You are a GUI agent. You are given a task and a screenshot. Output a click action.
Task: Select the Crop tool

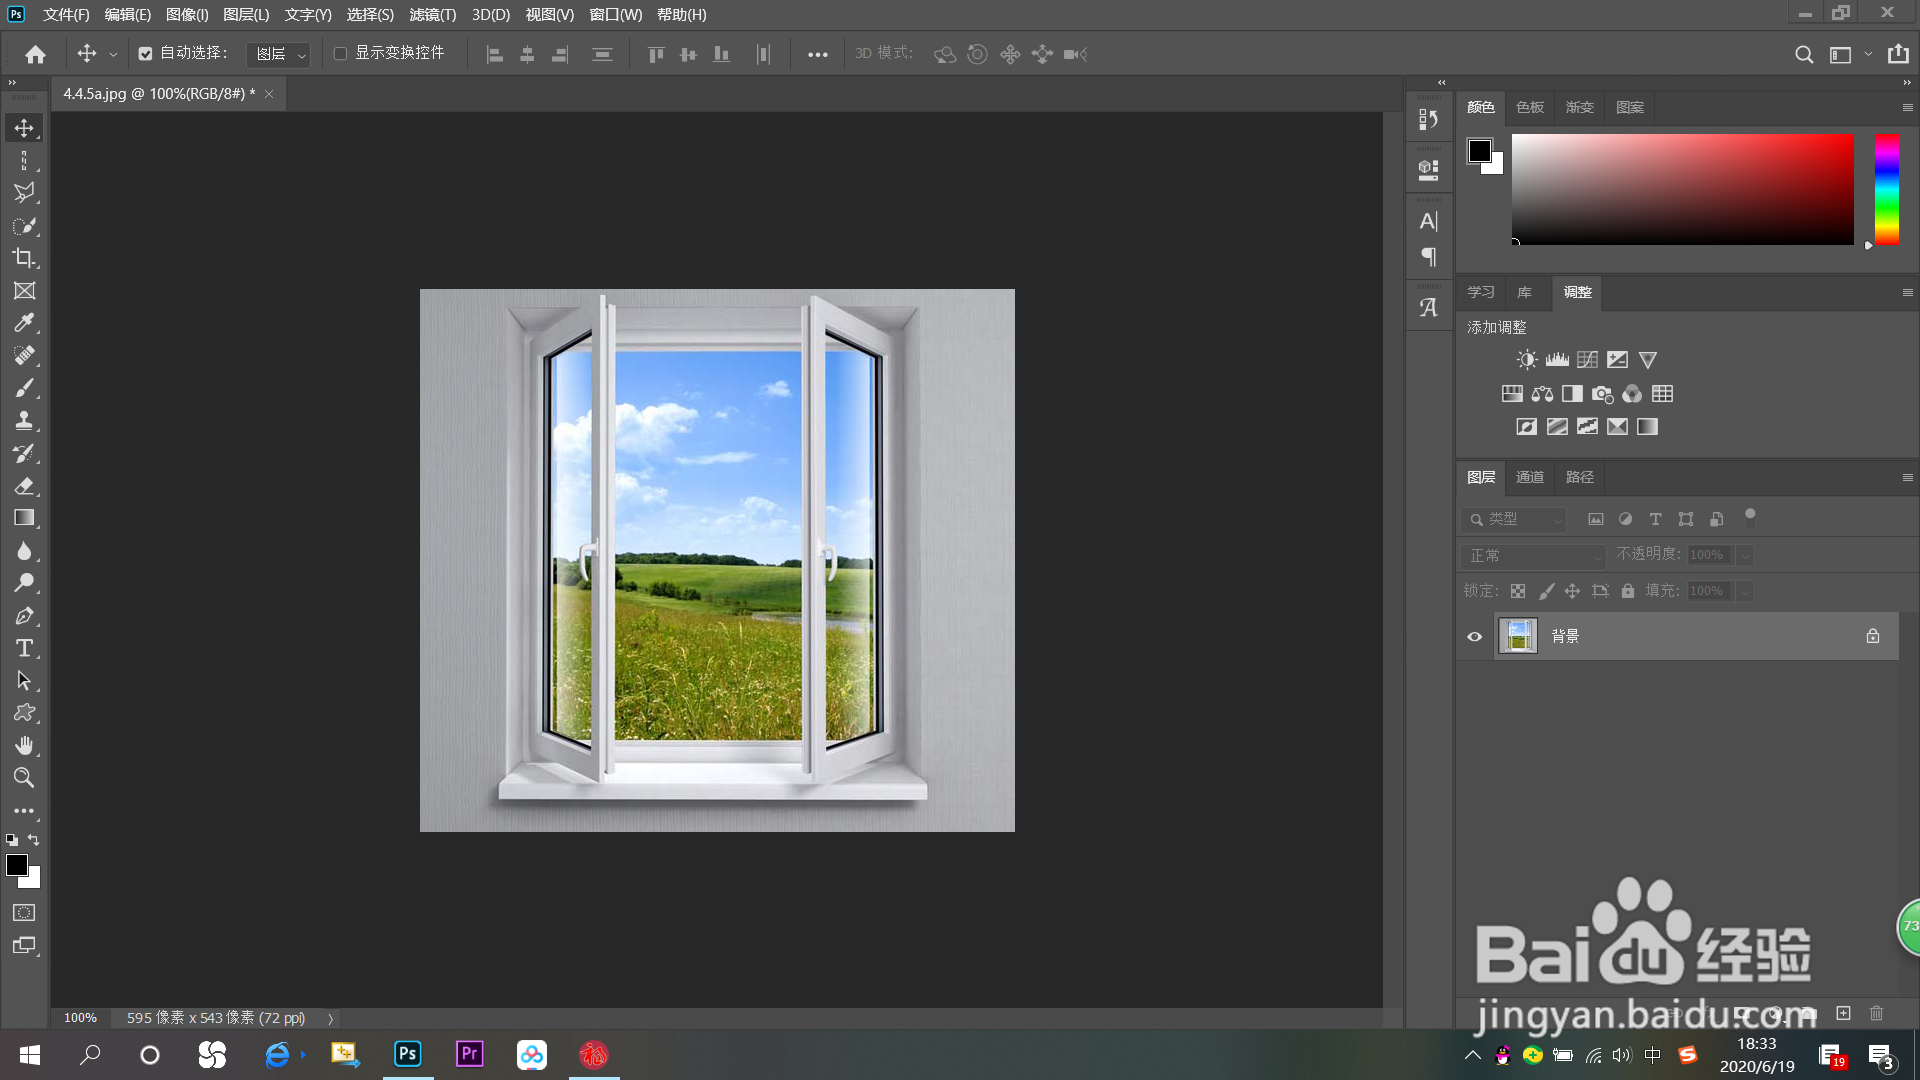pyautogui.click(x=24, y=258)
